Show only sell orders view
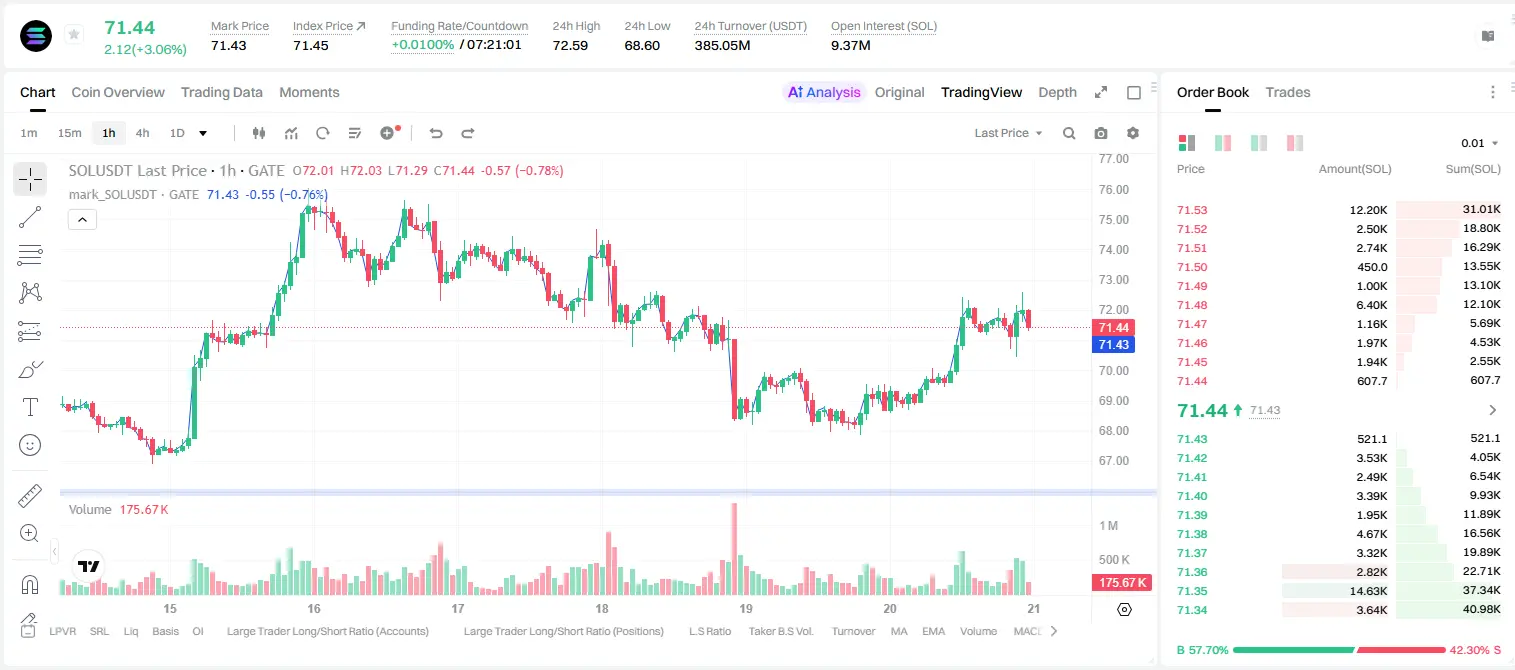1515x670 pixels. pyautogui.click(x=1295, y=143)
